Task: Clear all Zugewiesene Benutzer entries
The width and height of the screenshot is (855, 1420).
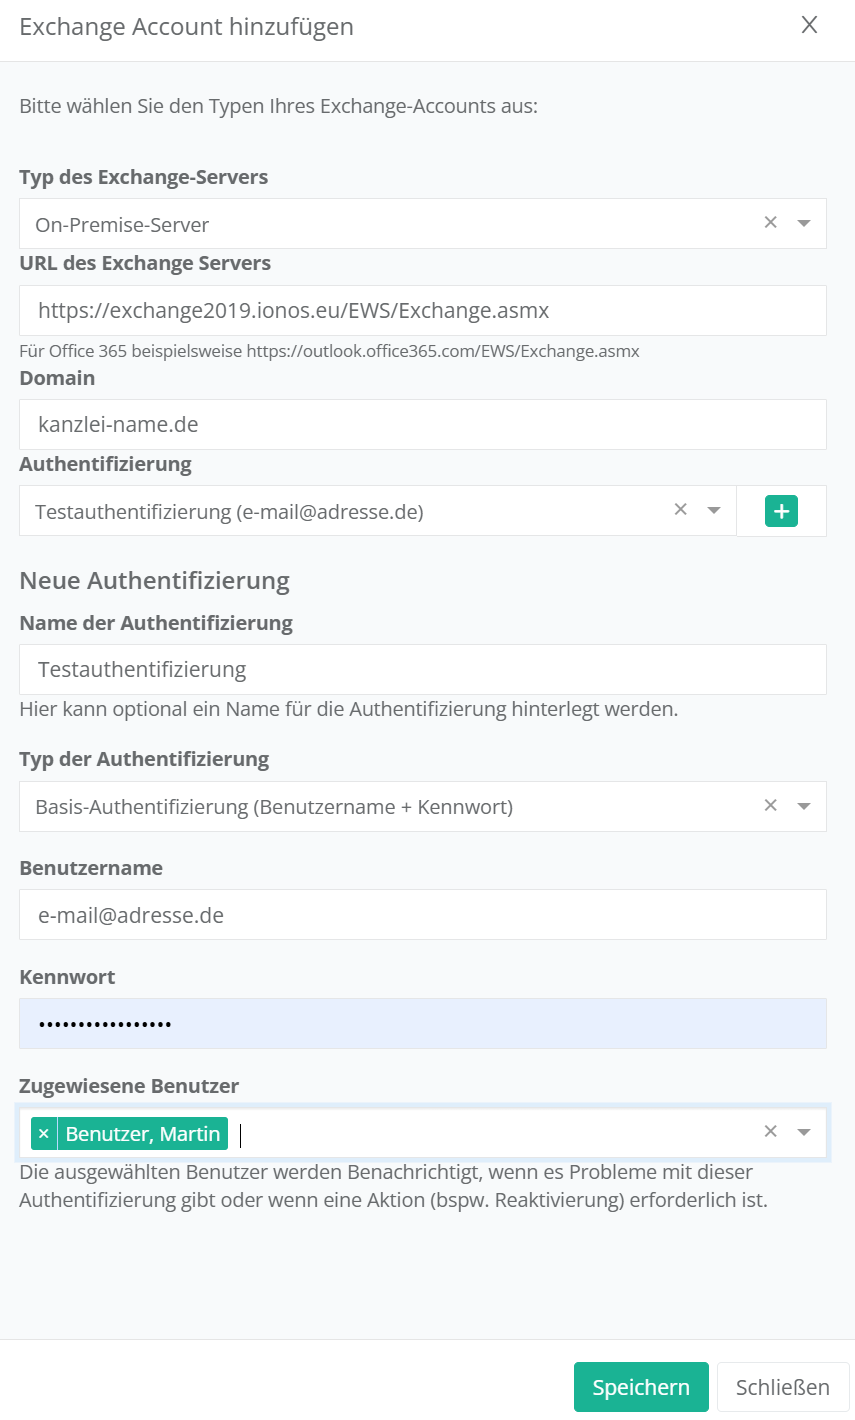Action: [770, 1132]
